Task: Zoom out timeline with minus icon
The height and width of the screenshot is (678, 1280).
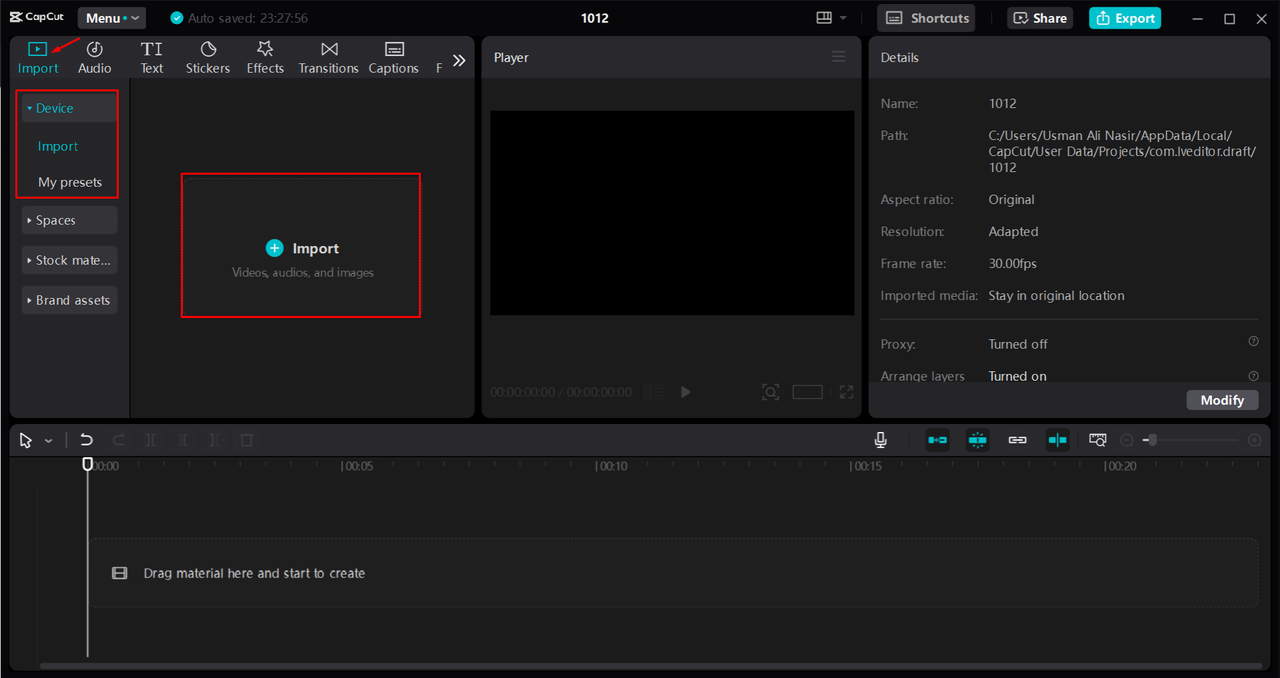Action: click(1126, 440)
